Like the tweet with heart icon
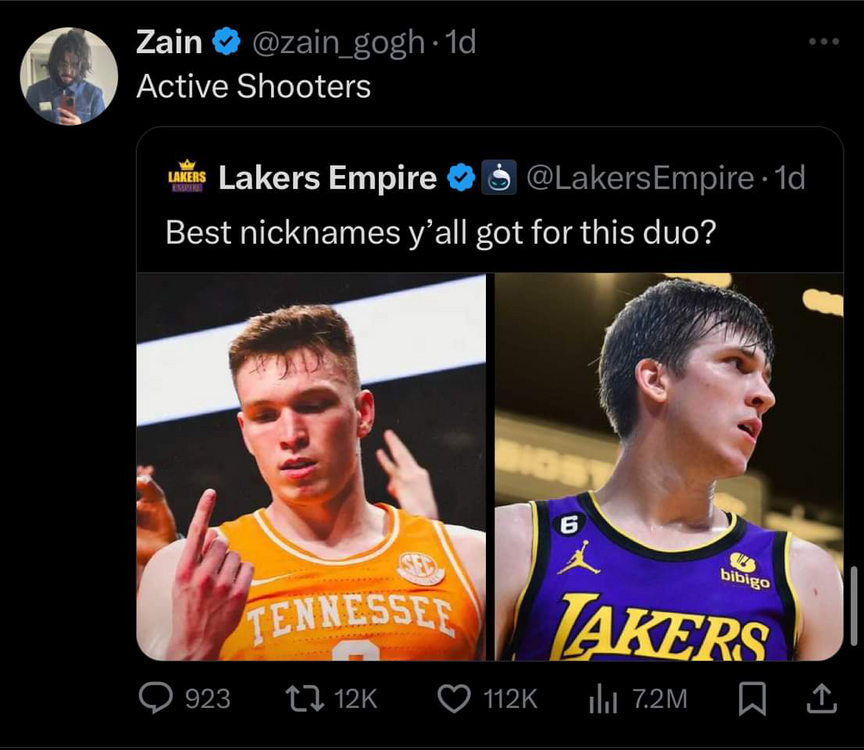This screenshot has height=750, width=864. point(455,698)
